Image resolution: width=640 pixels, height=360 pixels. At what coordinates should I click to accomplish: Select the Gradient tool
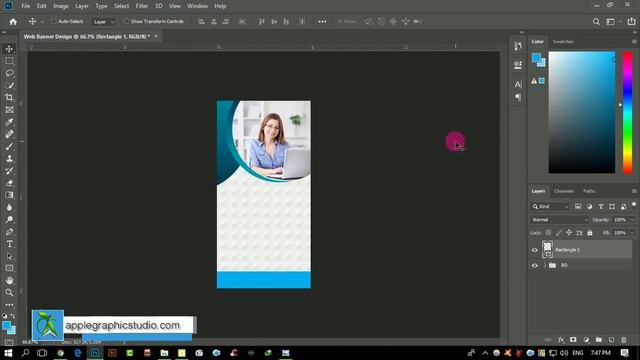tap(9, 195)
